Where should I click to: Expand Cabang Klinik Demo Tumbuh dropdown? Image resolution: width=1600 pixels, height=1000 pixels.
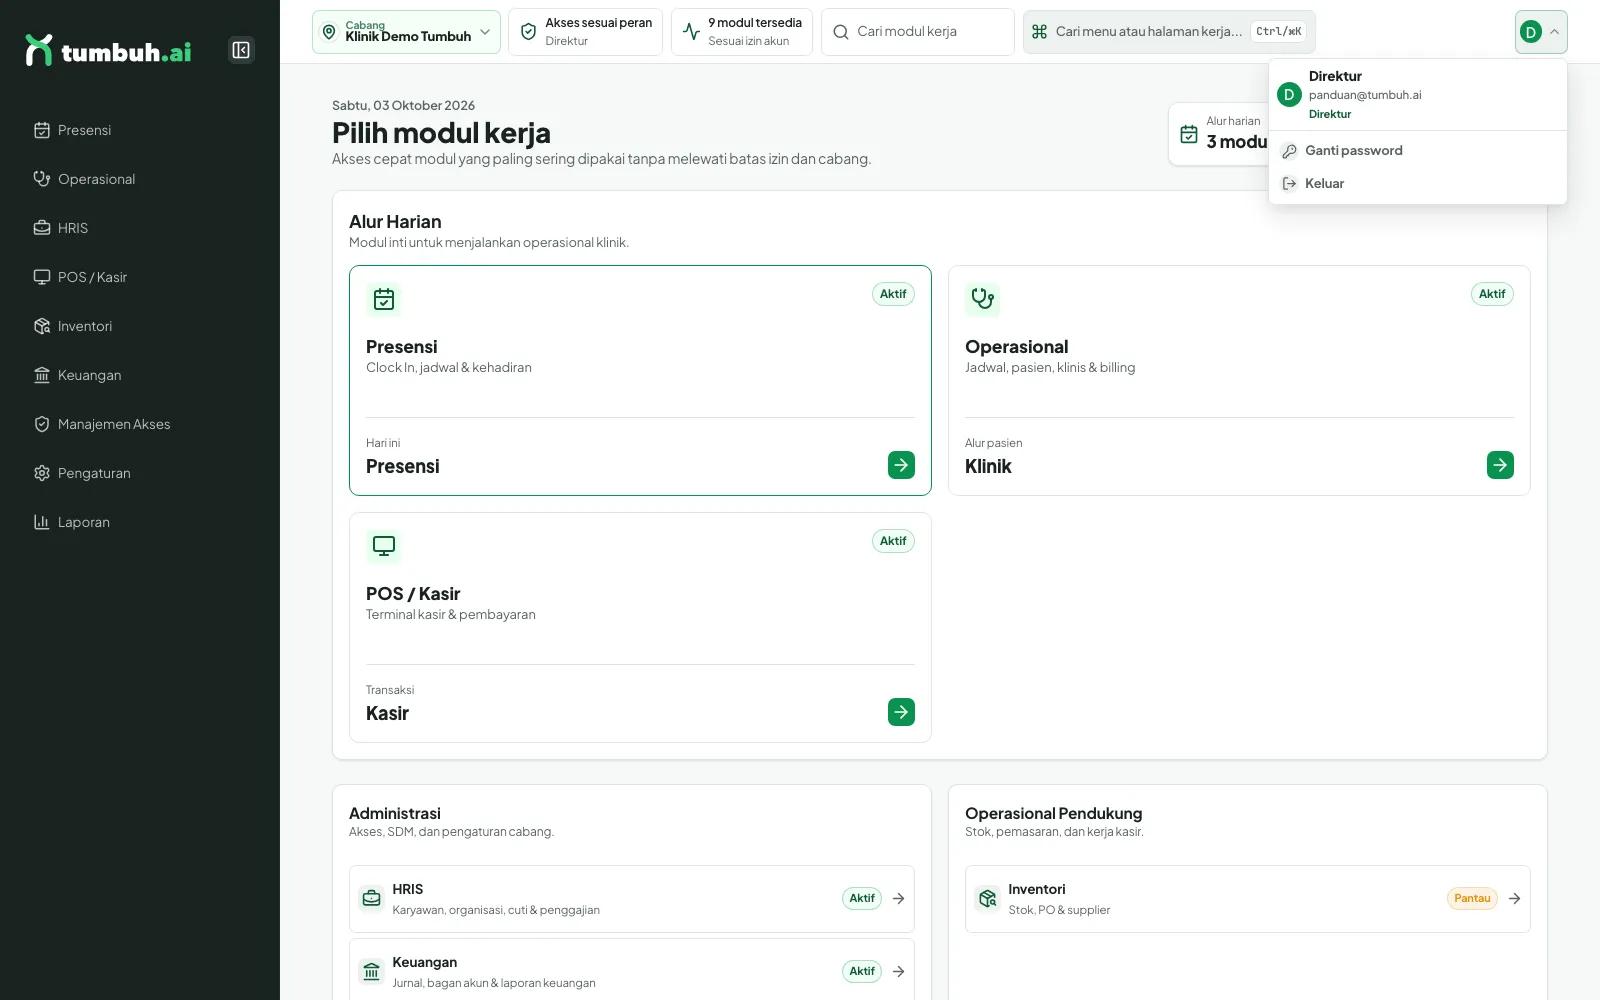pyautogui.click(x=406, y=32)
